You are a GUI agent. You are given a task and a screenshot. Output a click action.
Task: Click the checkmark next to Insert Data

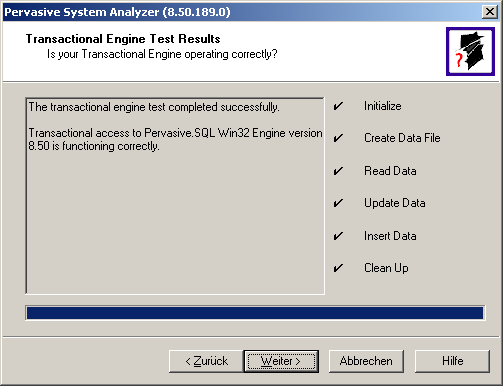(338, 236)
